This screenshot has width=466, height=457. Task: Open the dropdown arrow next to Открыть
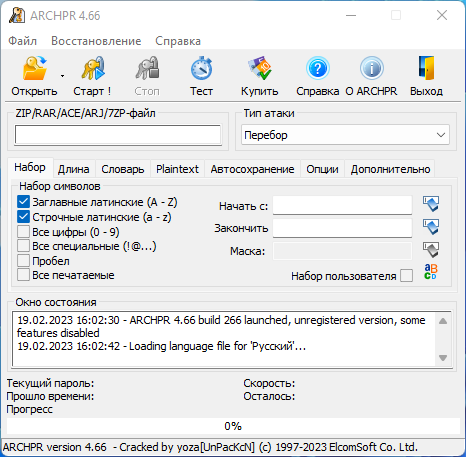[x=62, y=76]
